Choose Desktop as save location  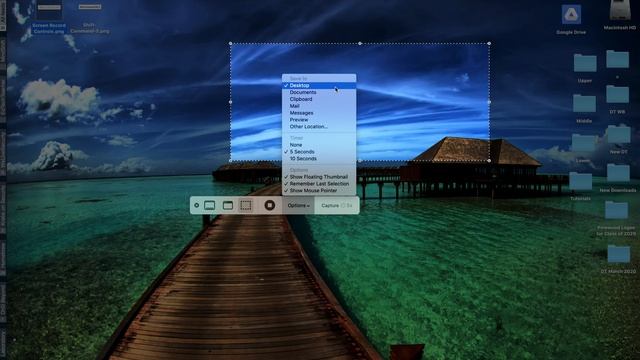pyautogui.click(x=319, y=85)
